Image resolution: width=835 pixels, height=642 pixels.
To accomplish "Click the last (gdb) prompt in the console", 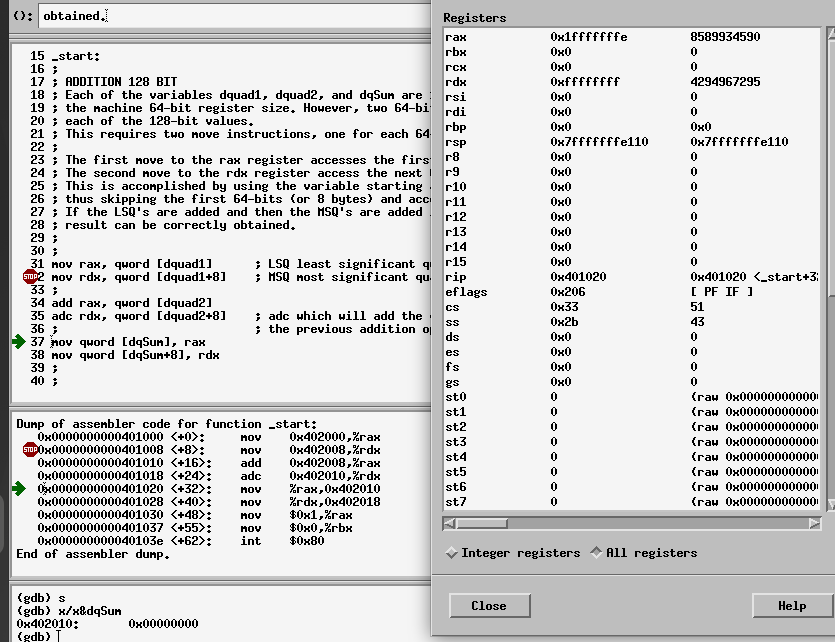I will [x=34, y=636].
